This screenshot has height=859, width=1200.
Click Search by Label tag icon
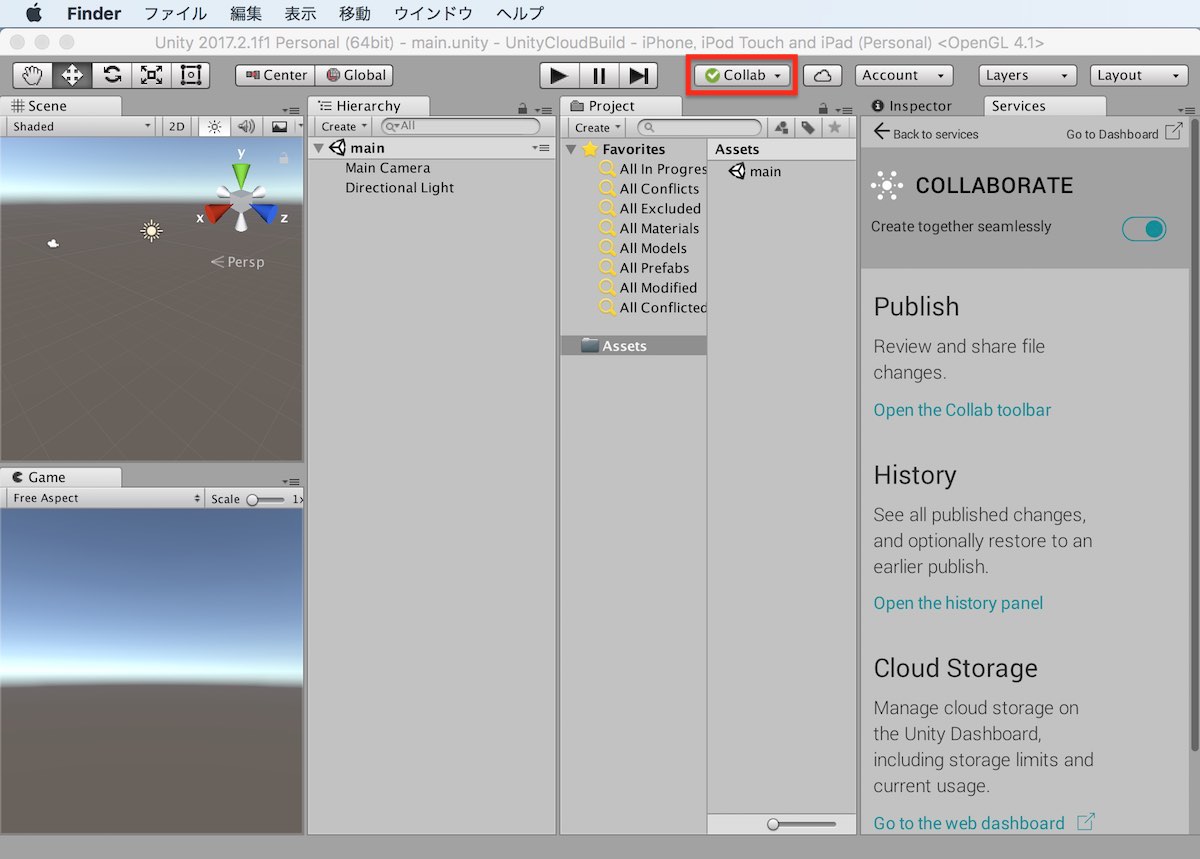click(x=808, y=127)
